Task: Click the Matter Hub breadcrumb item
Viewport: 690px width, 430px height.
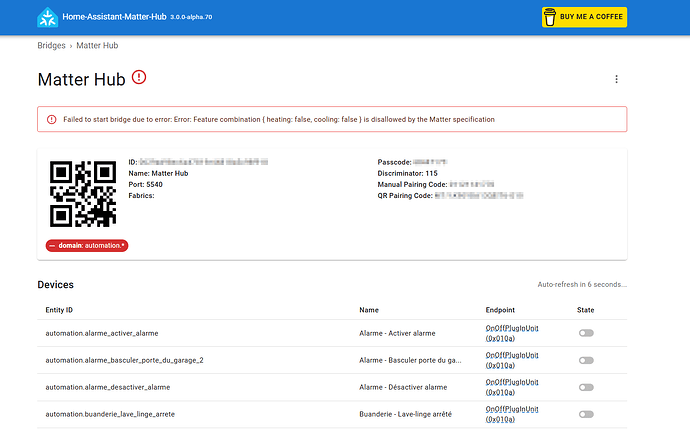Action: tap(97, 45)
